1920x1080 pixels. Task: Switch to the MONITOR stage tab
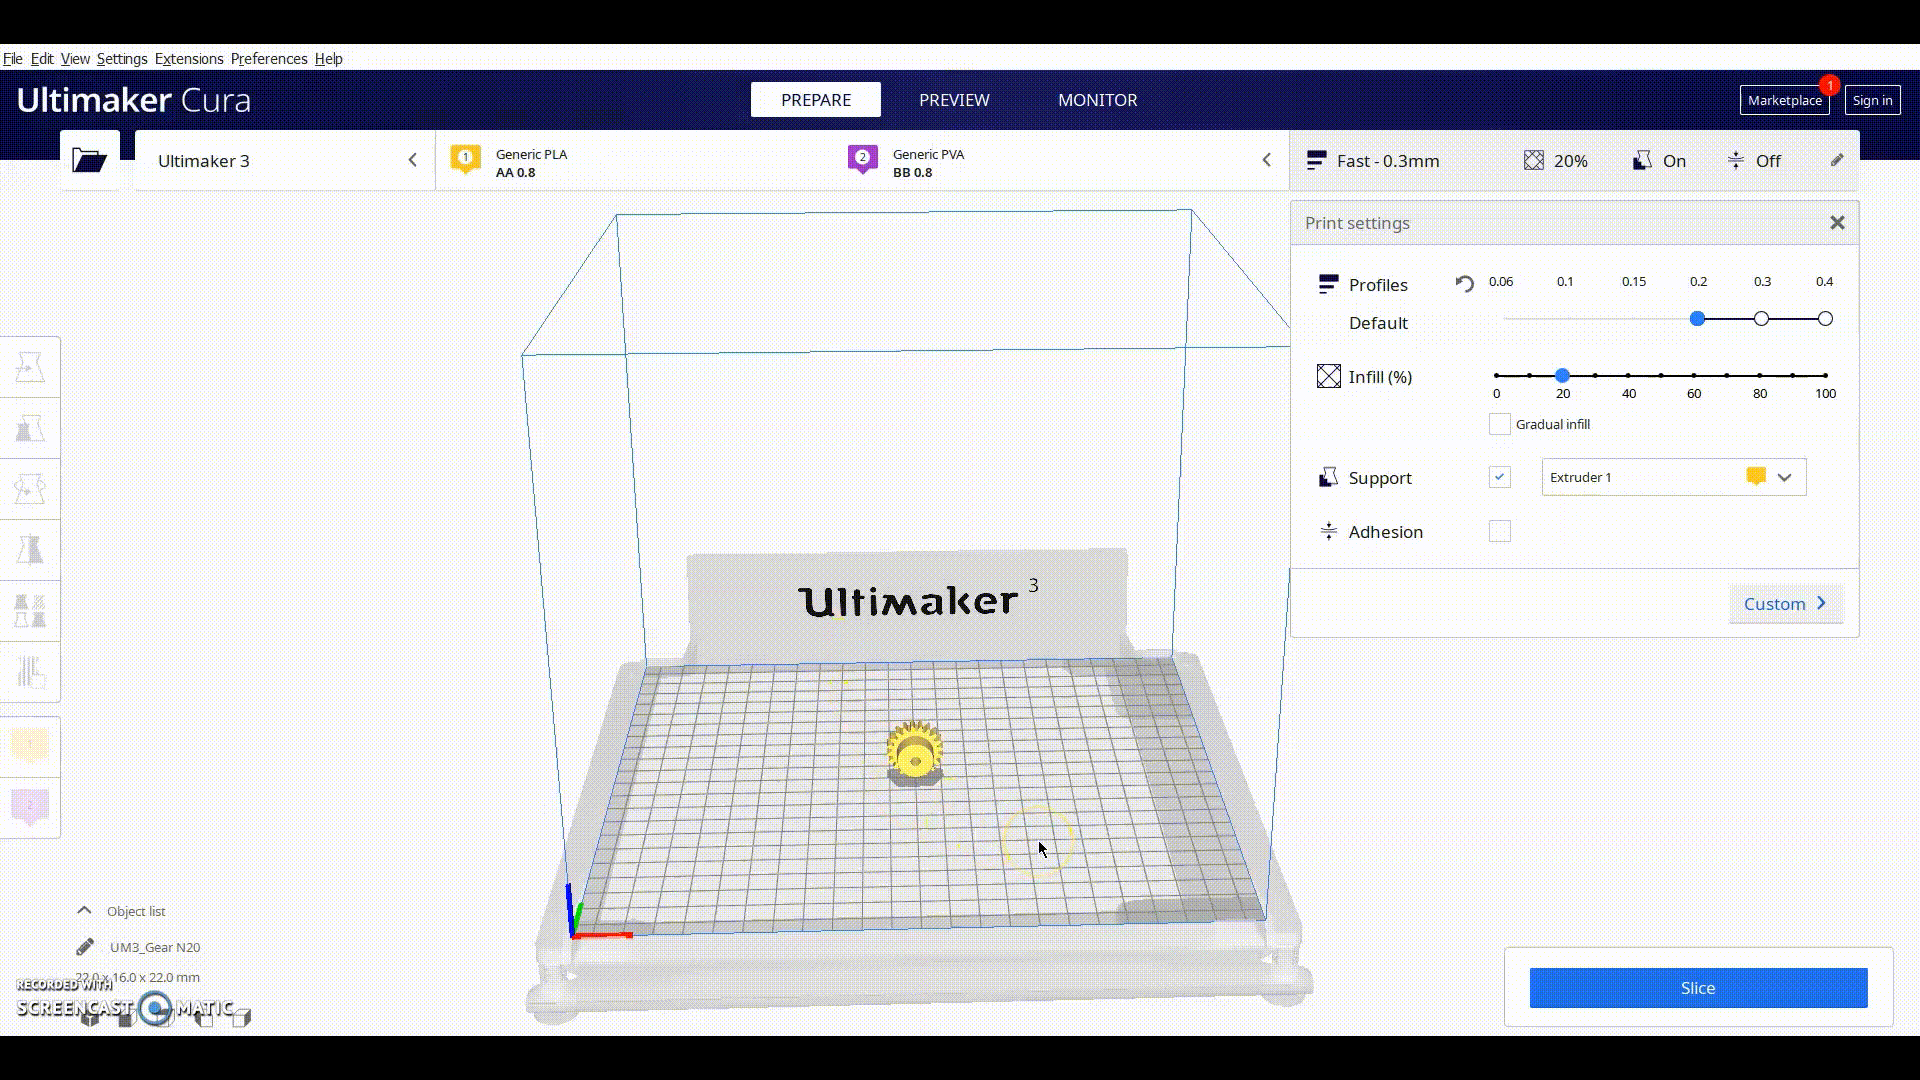[1097, 100]
